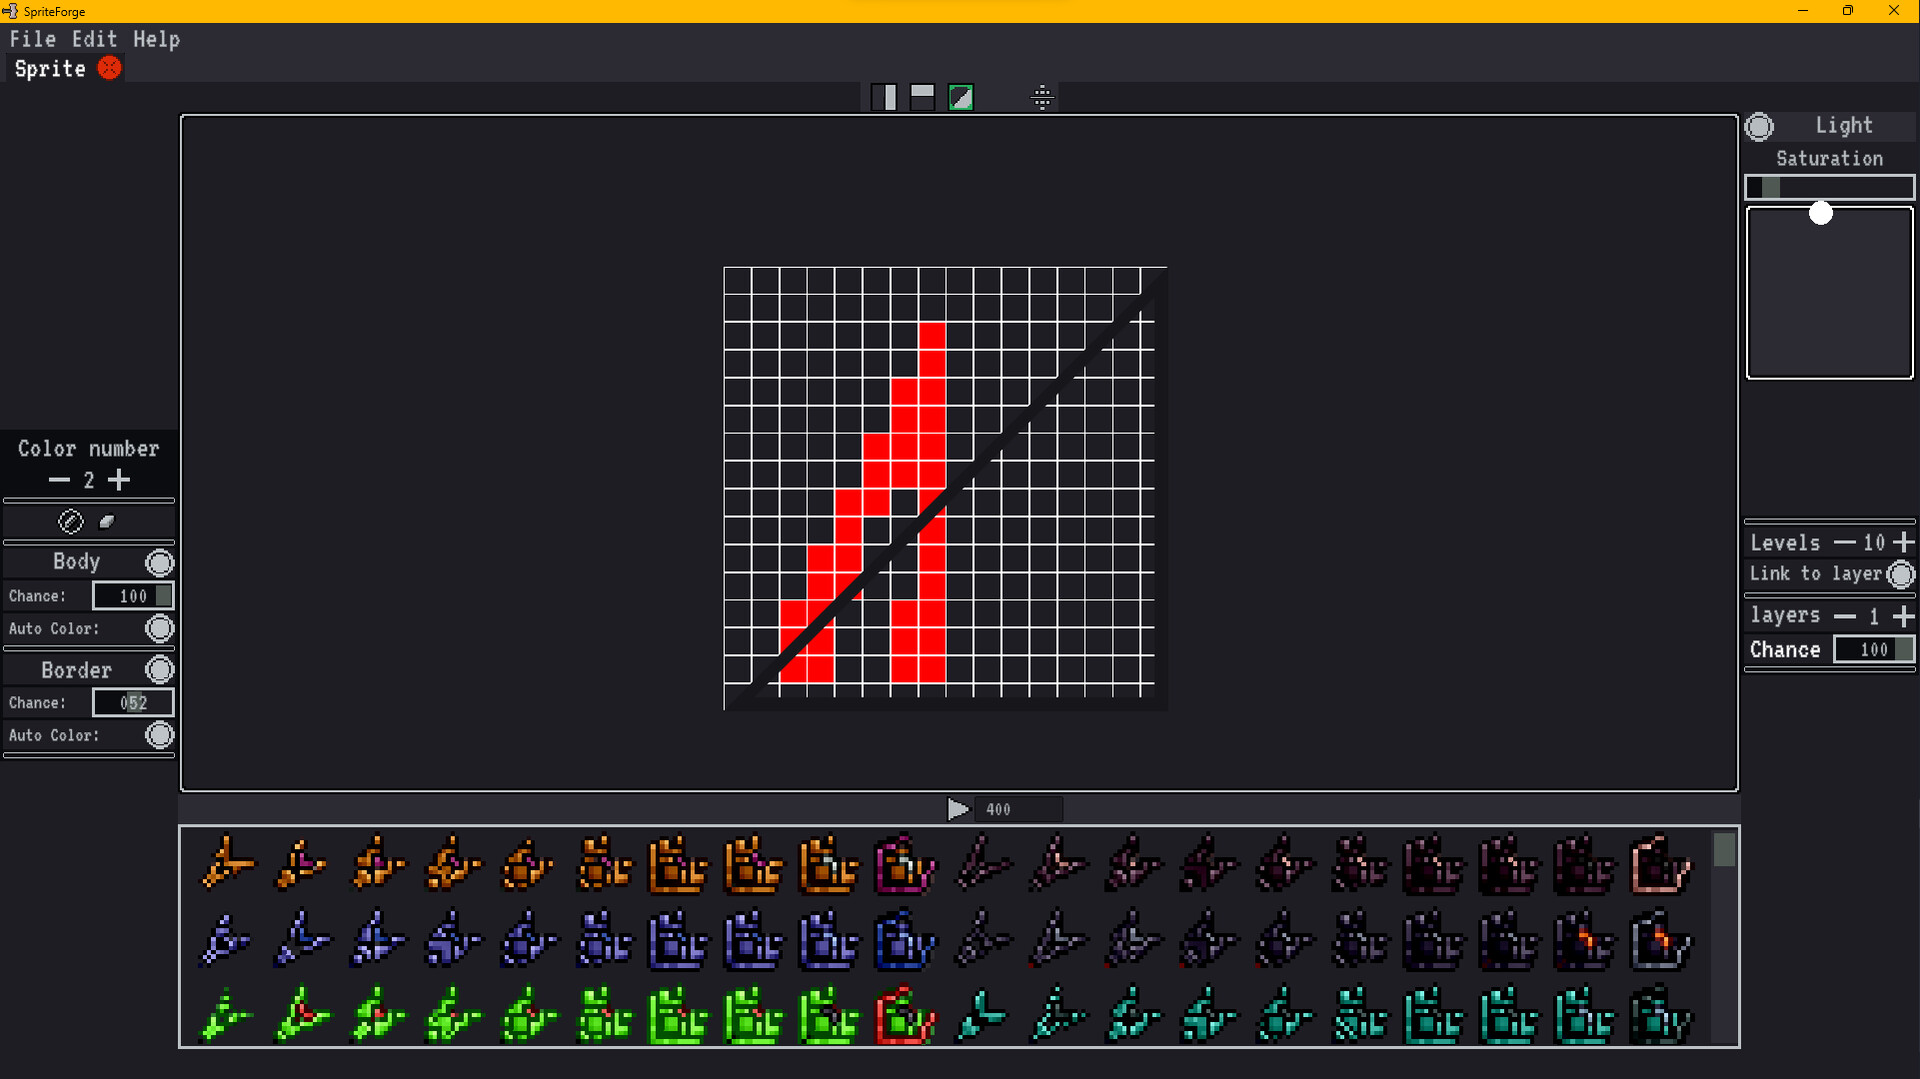This screenshot has width=1920, height=1079.
Task: Decrease the Color number with minus
Action: tap(58, 480)
